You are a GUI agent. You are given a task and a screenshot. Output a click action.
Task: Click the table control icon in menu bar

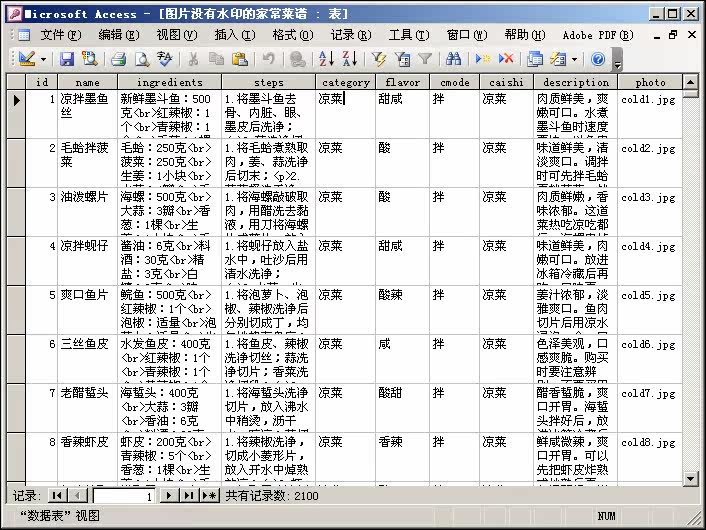23,35
